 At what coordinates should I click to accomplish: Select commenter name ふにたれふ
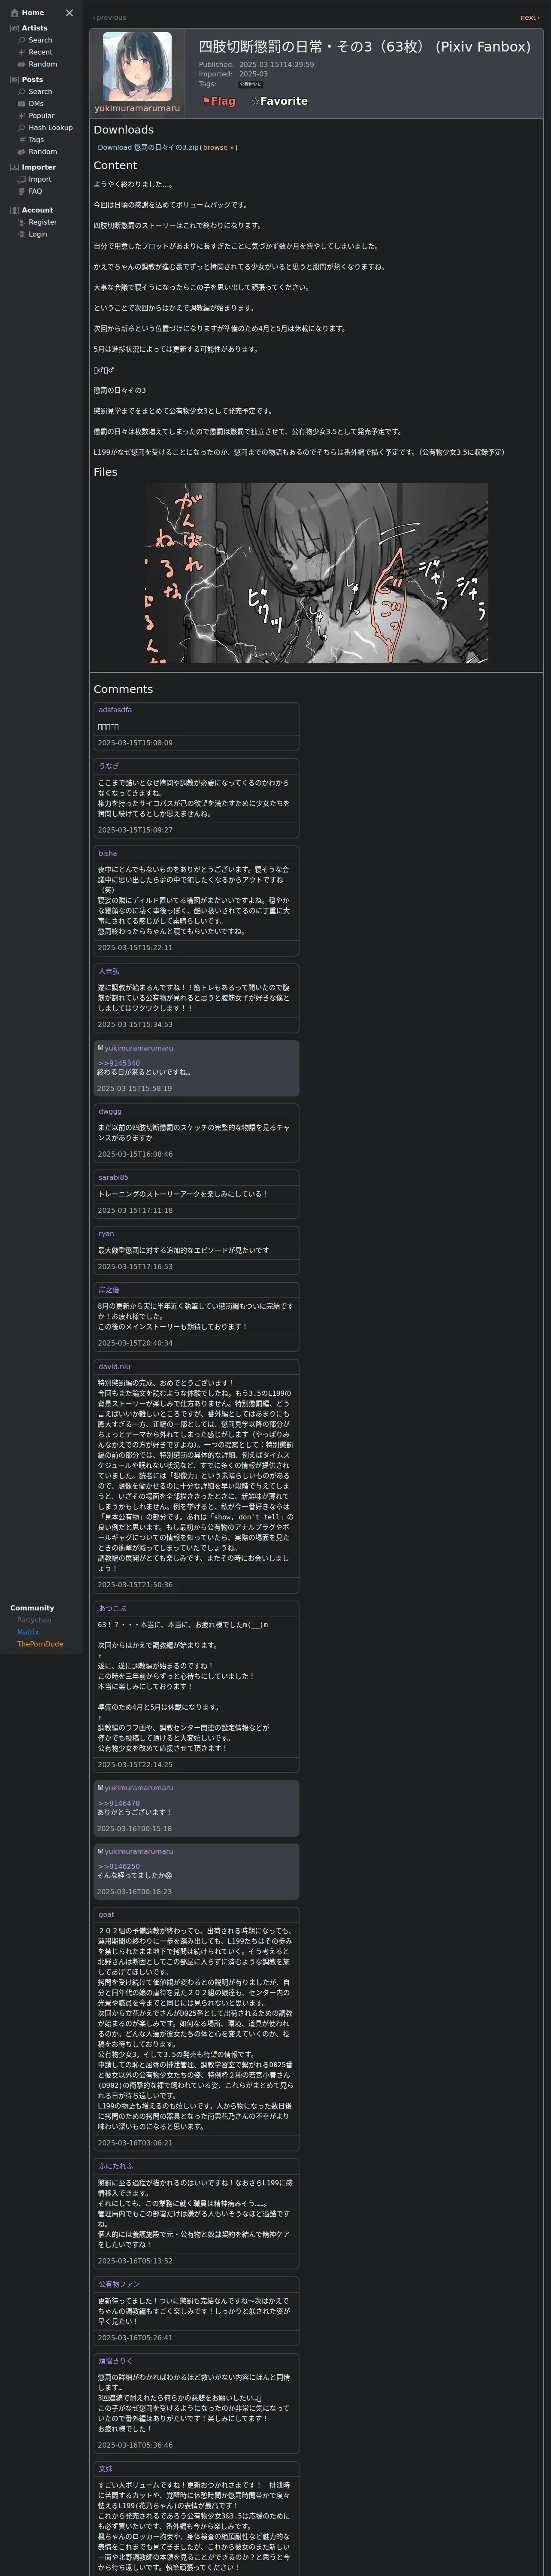[x=115, y=2166]
